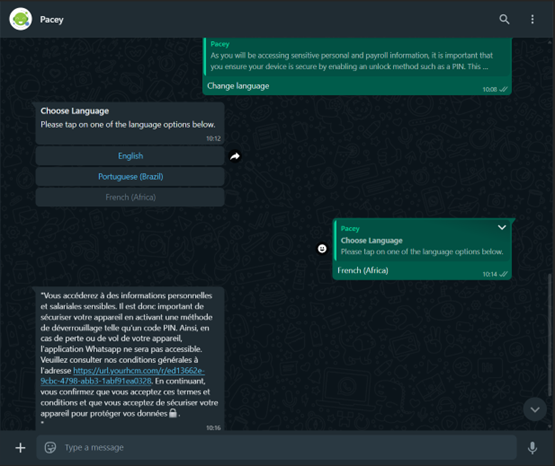This screenshot has height=466, width=555.
Task: Click the chat vertical scrollbar
Action: (549, 334)
